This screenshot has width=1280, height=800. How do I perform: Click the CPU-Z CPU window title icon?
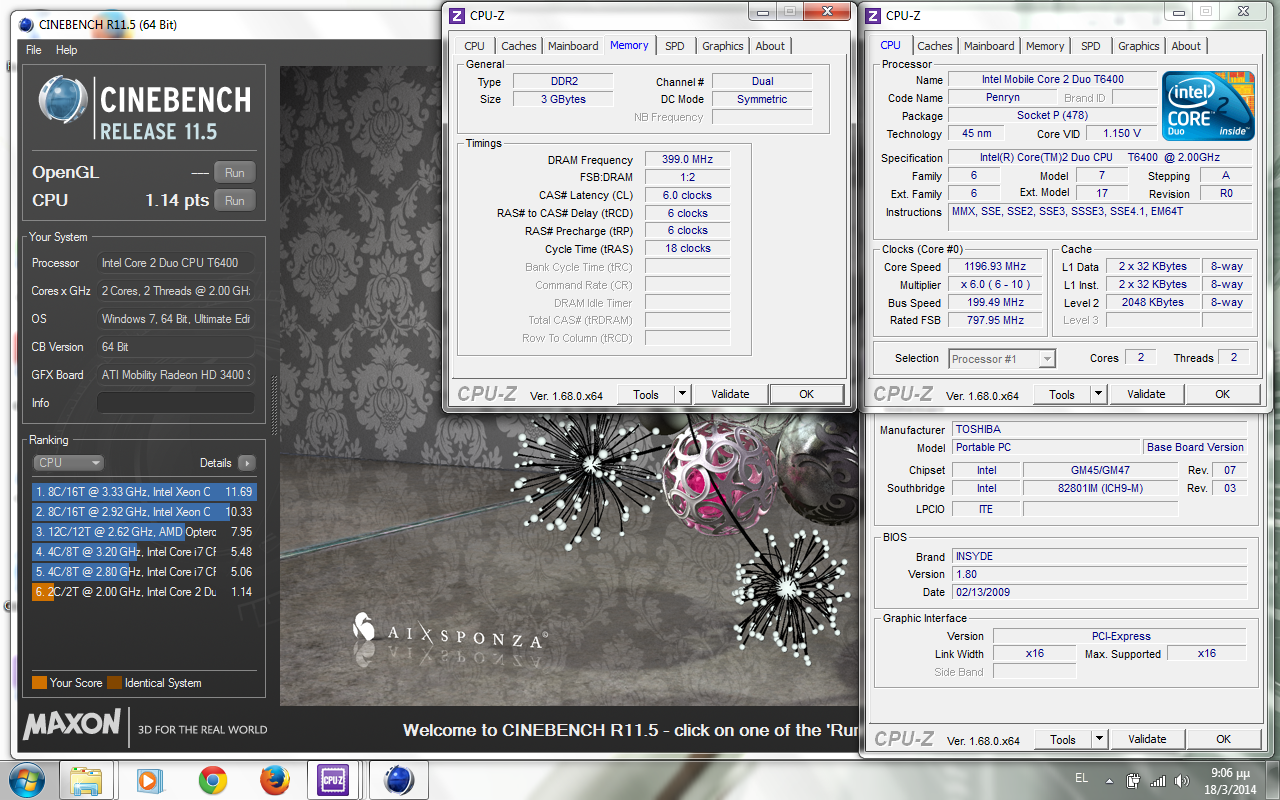click(872, 15)
